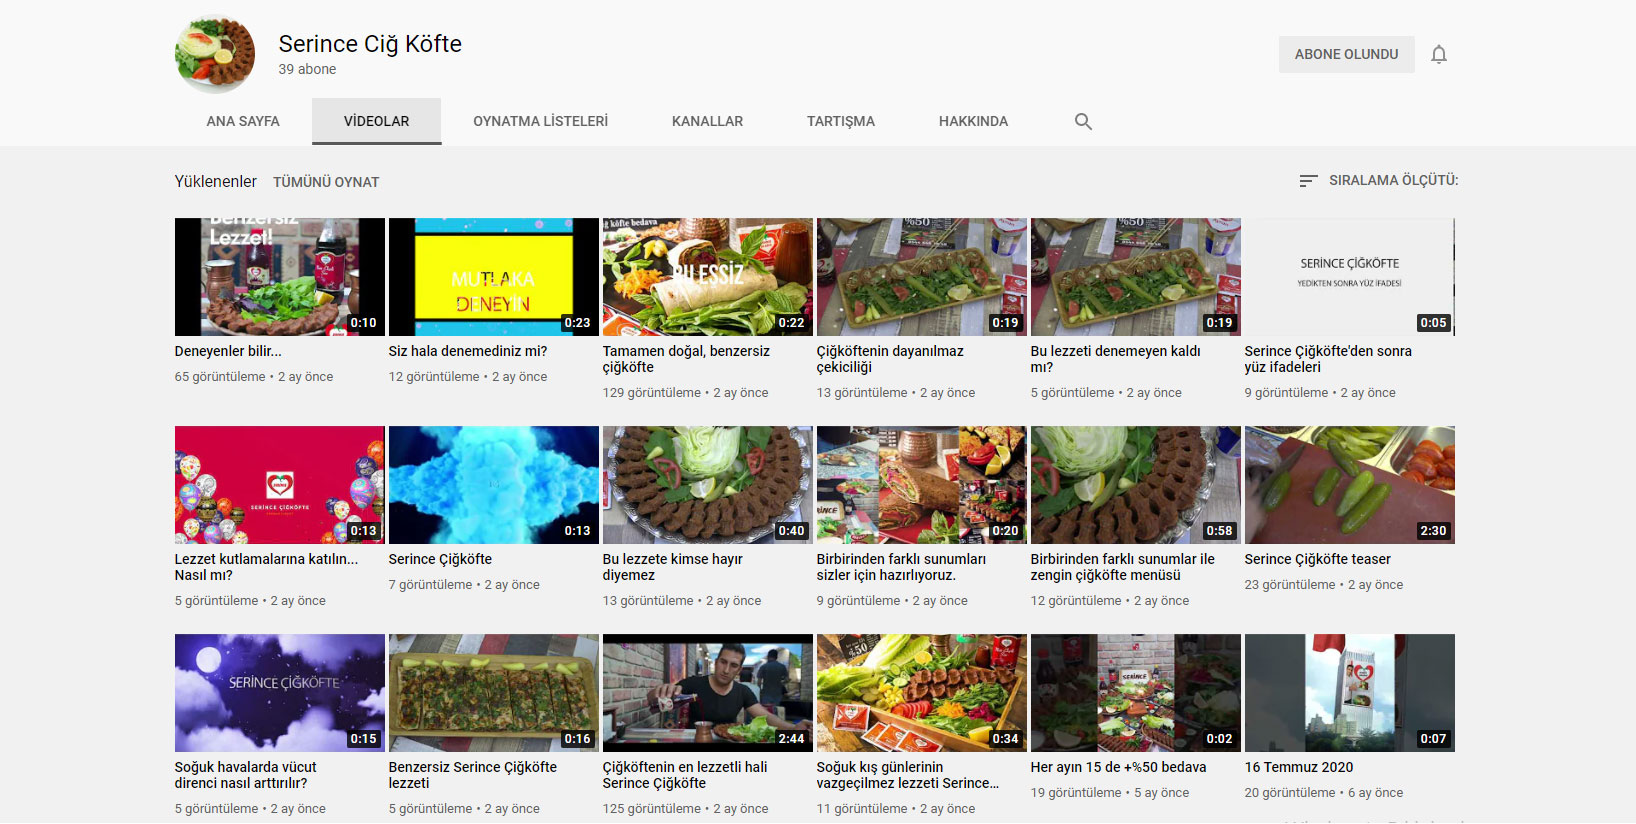Screen dimensions: 1636x824
Task: Go to the KANALLAR tab
Action: [x=708, y=121]
